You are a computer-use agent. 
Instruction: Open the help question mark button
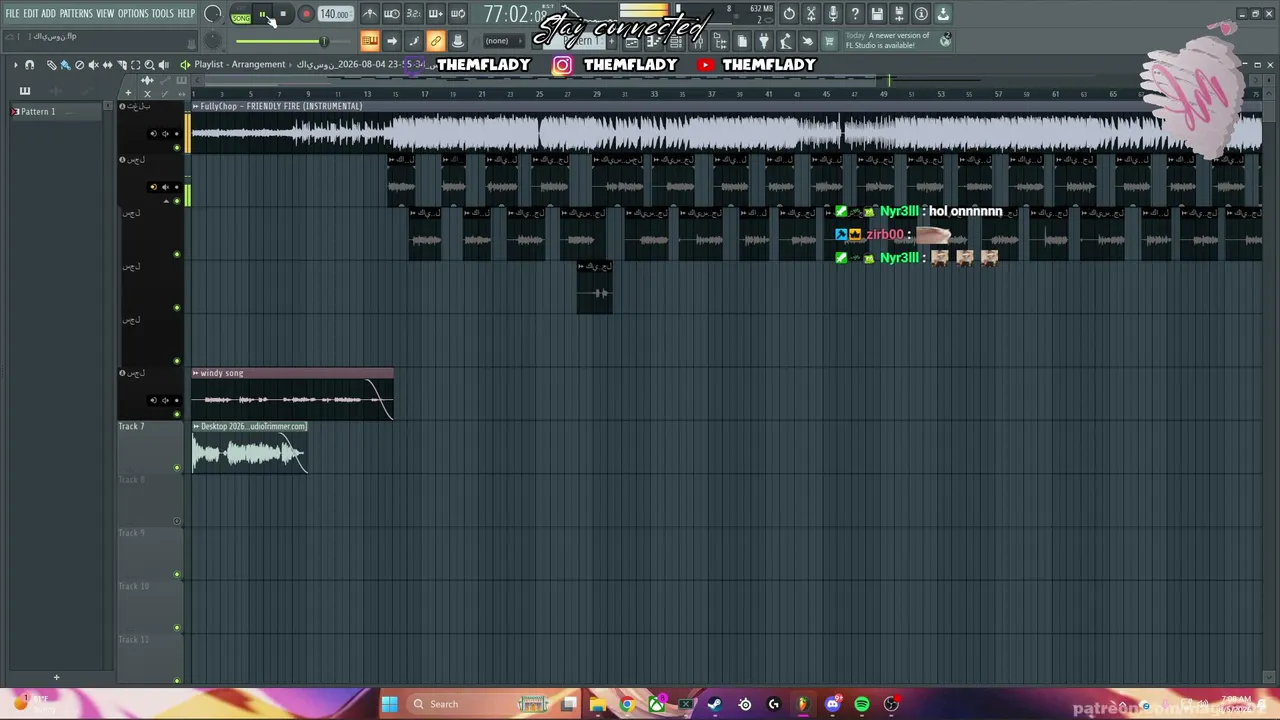[x=855, y=14]
